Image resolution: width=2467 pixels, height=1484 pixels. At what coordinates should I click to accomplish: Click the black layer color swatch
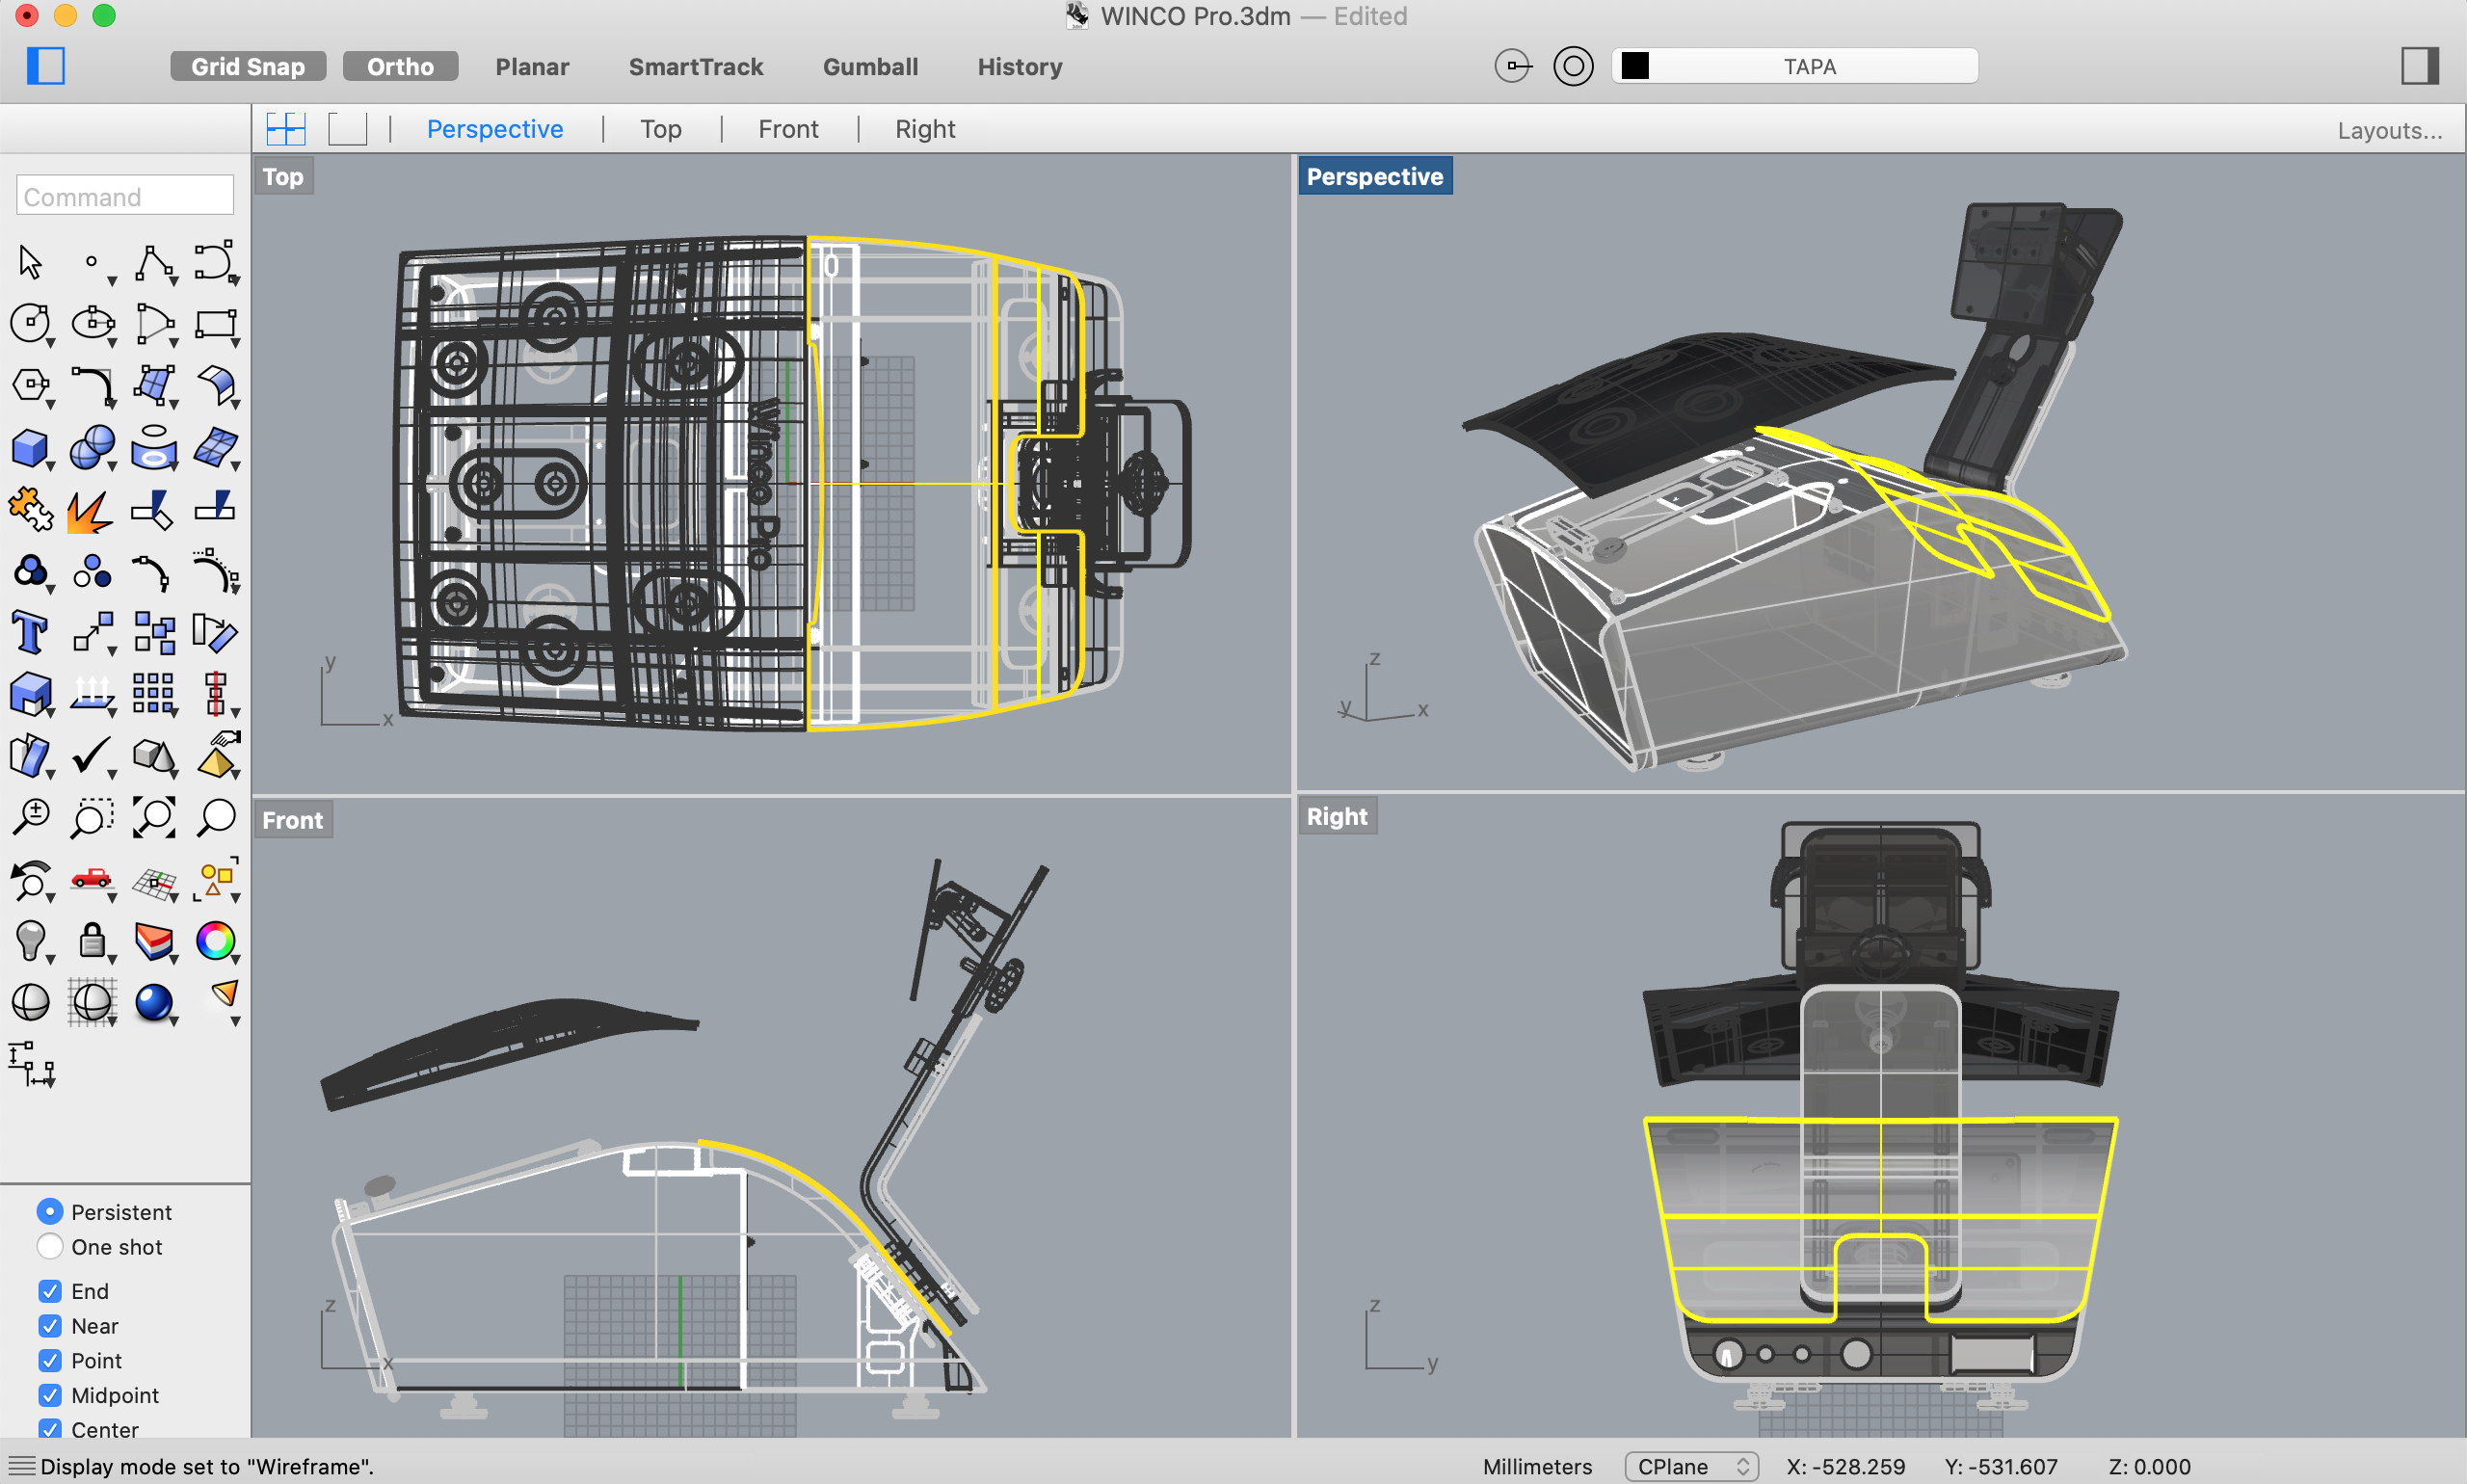point(1635,66)
